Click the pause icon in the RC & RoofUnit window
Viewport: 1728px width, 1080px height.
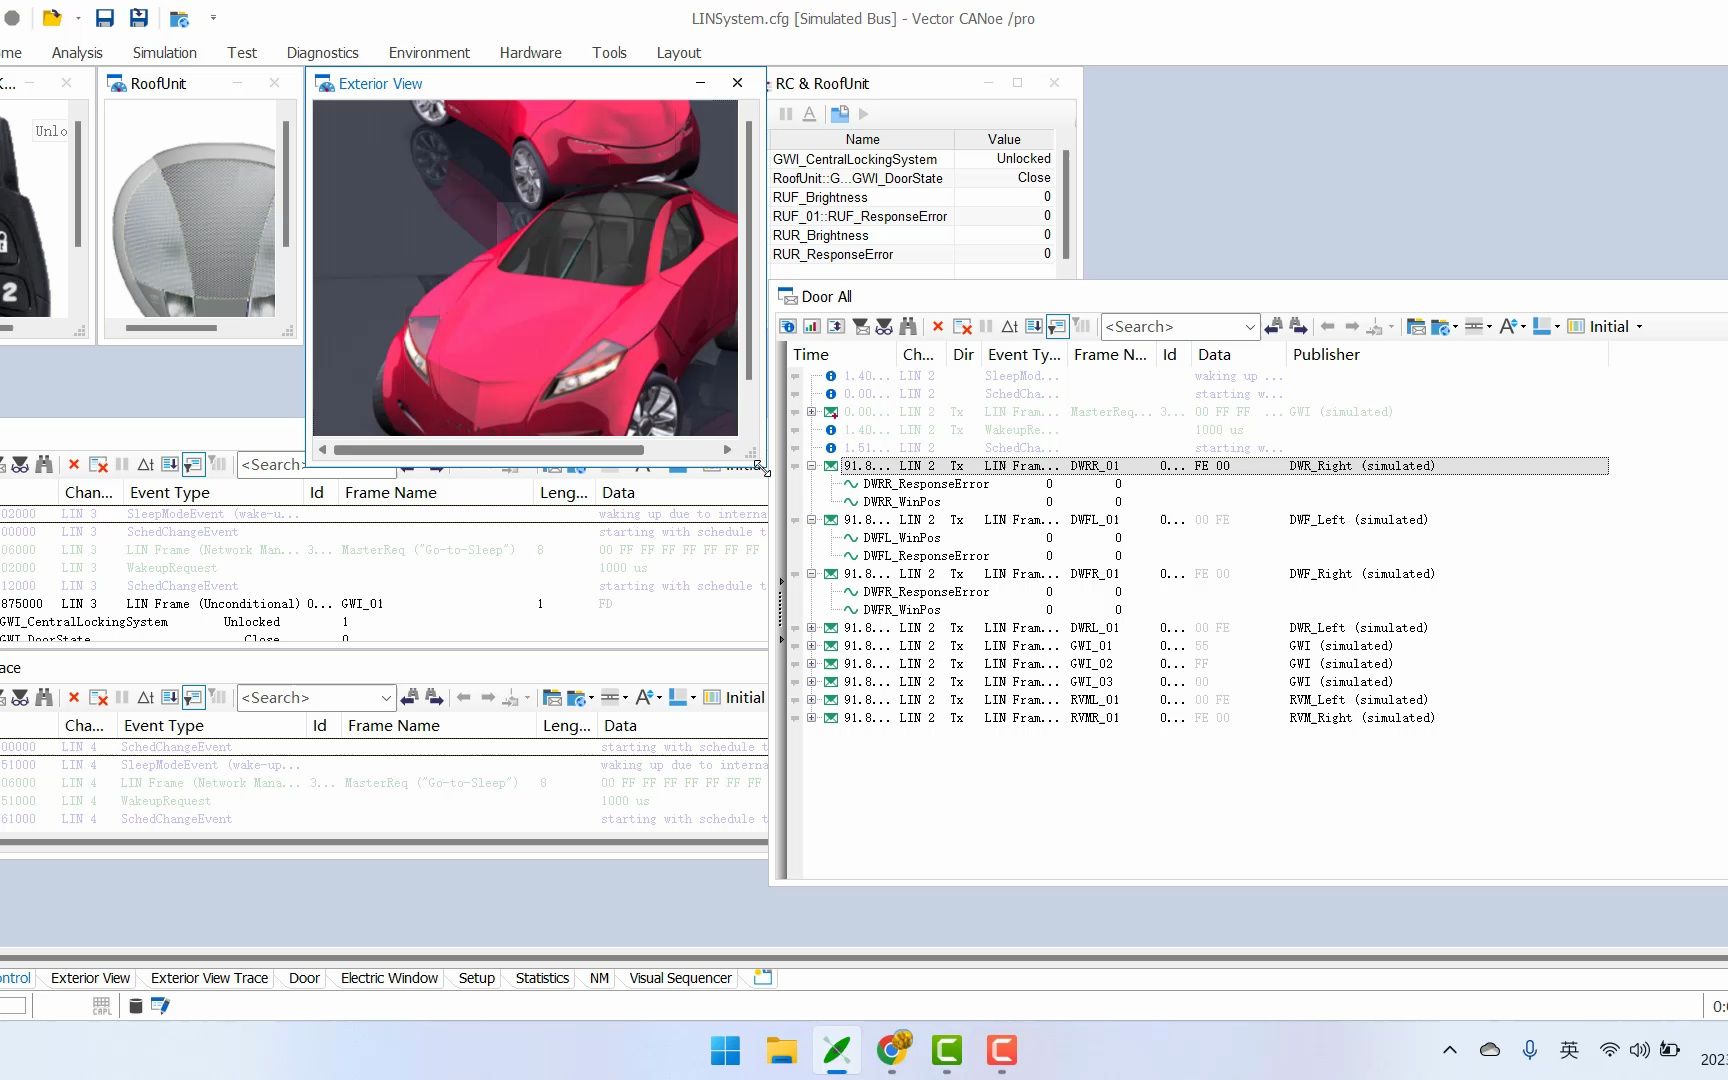tap(786, 114)
